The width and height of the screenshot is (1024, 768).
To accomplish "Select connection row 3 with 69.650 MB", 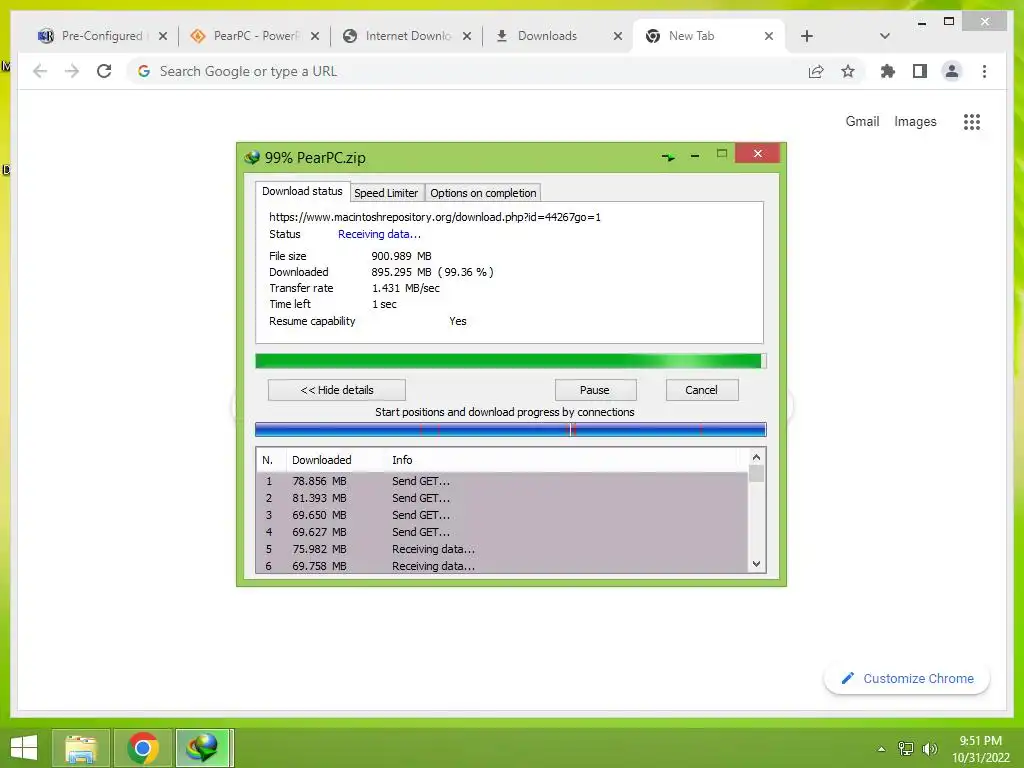I will [x=502, y=515].
